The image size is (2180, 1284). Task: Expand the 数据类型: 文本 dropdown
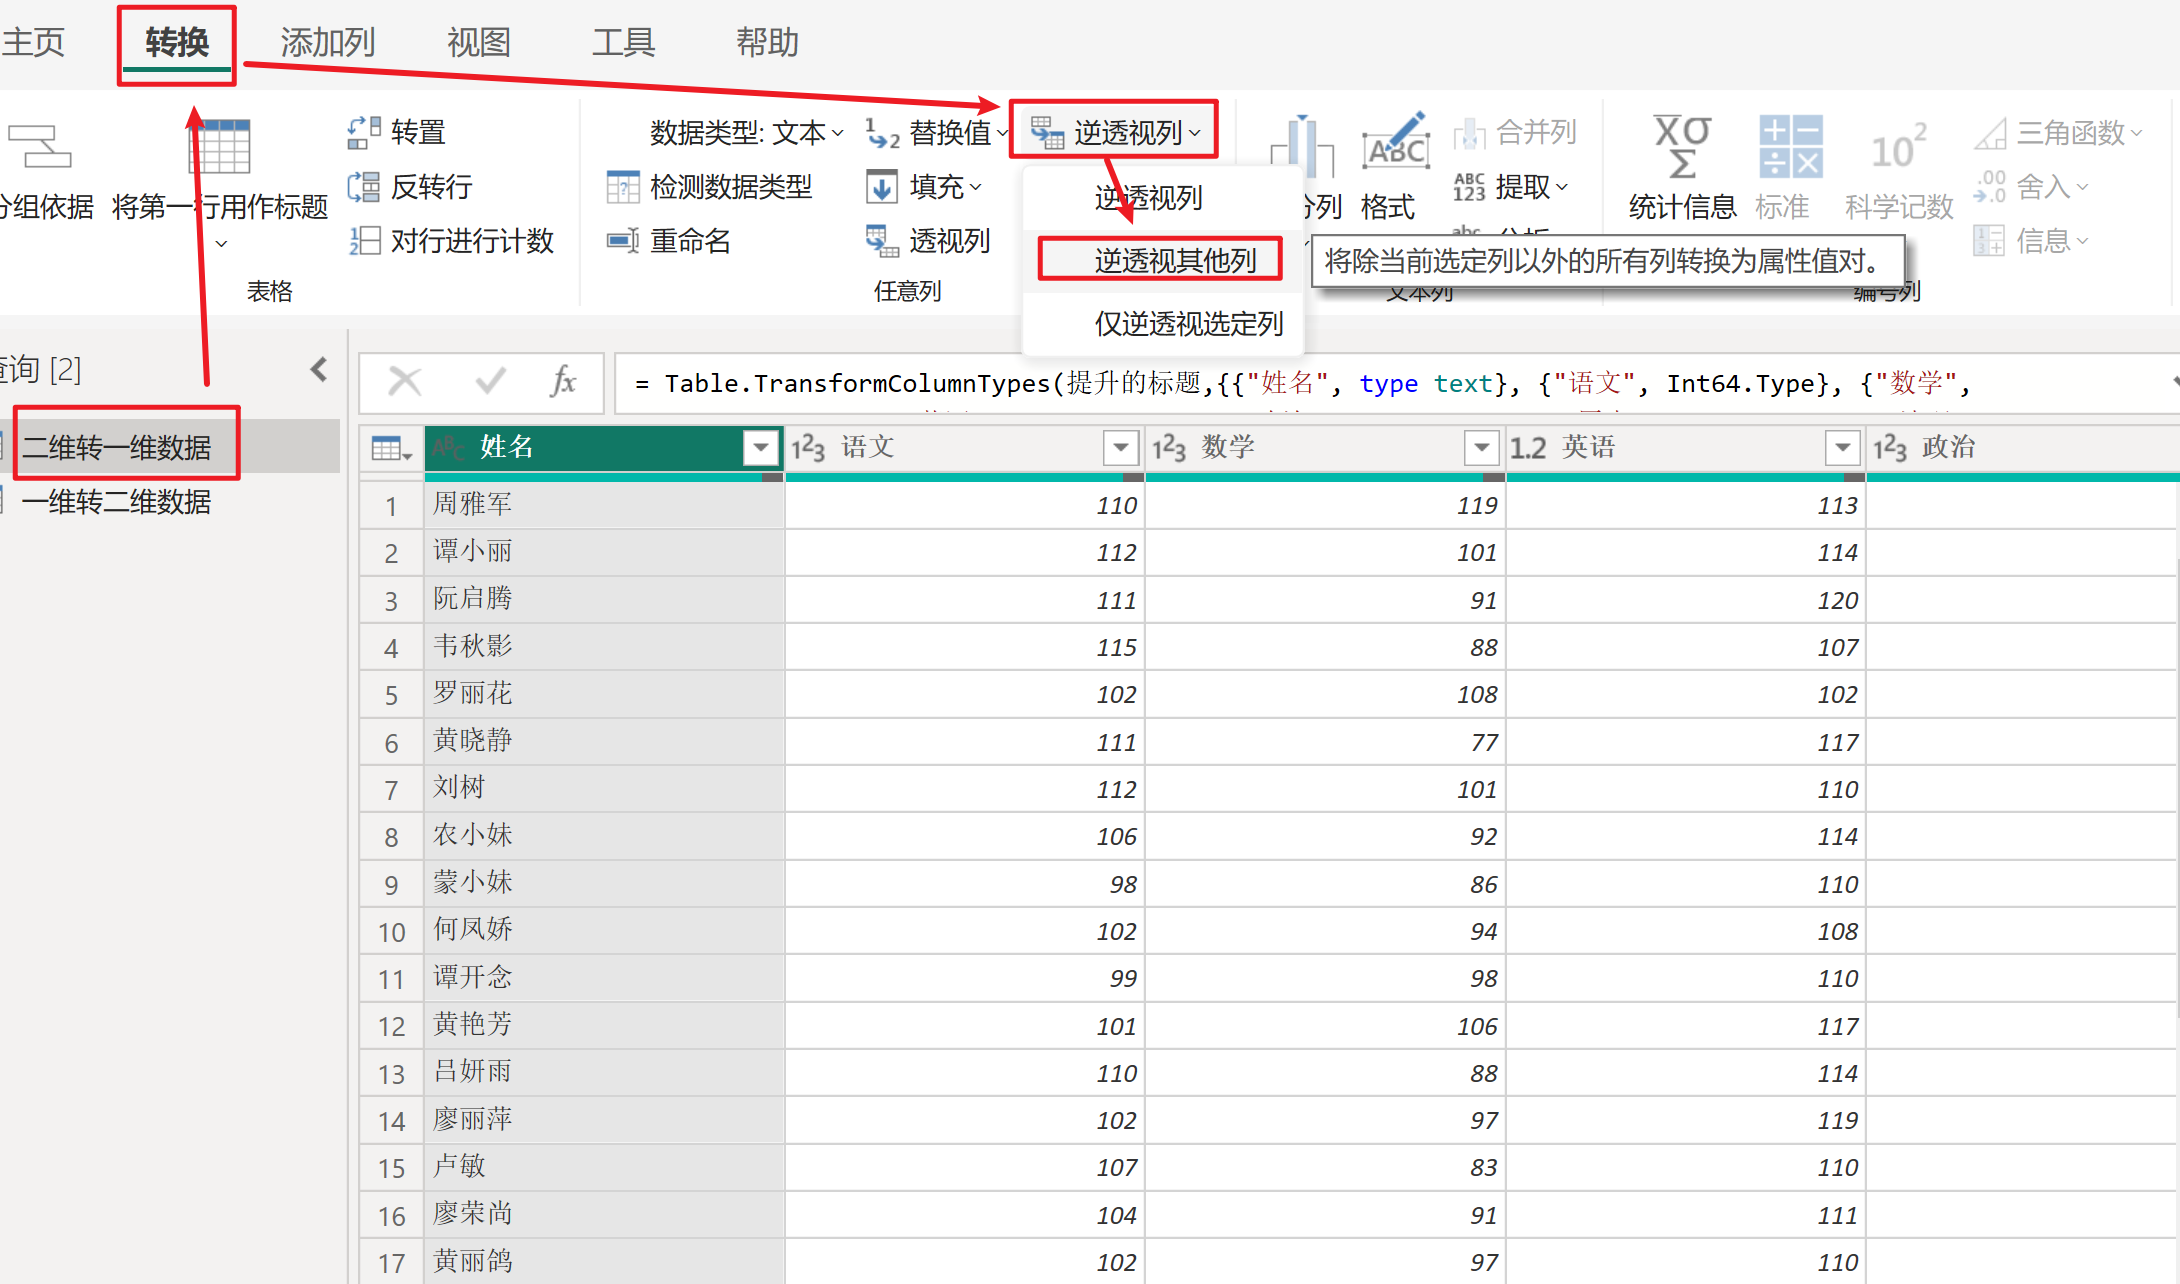(747, 132)
